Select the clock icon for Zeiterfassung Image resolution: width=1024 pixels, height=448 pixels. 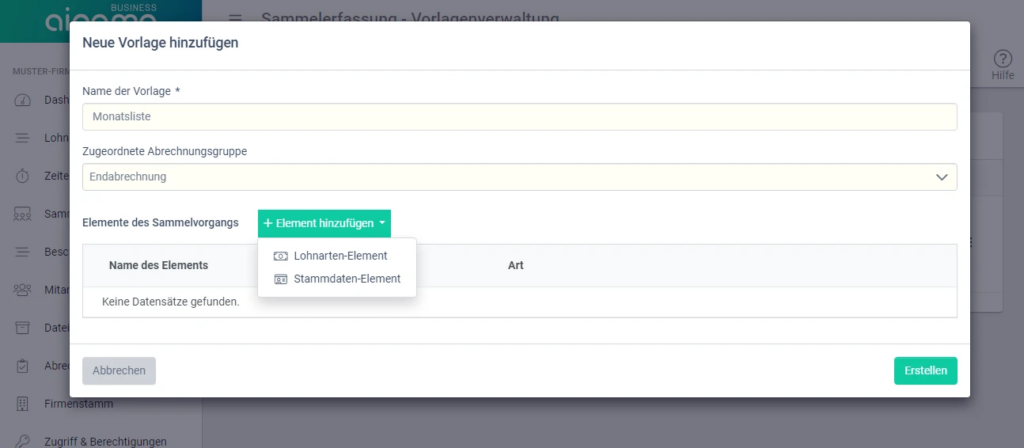(22, 176)
